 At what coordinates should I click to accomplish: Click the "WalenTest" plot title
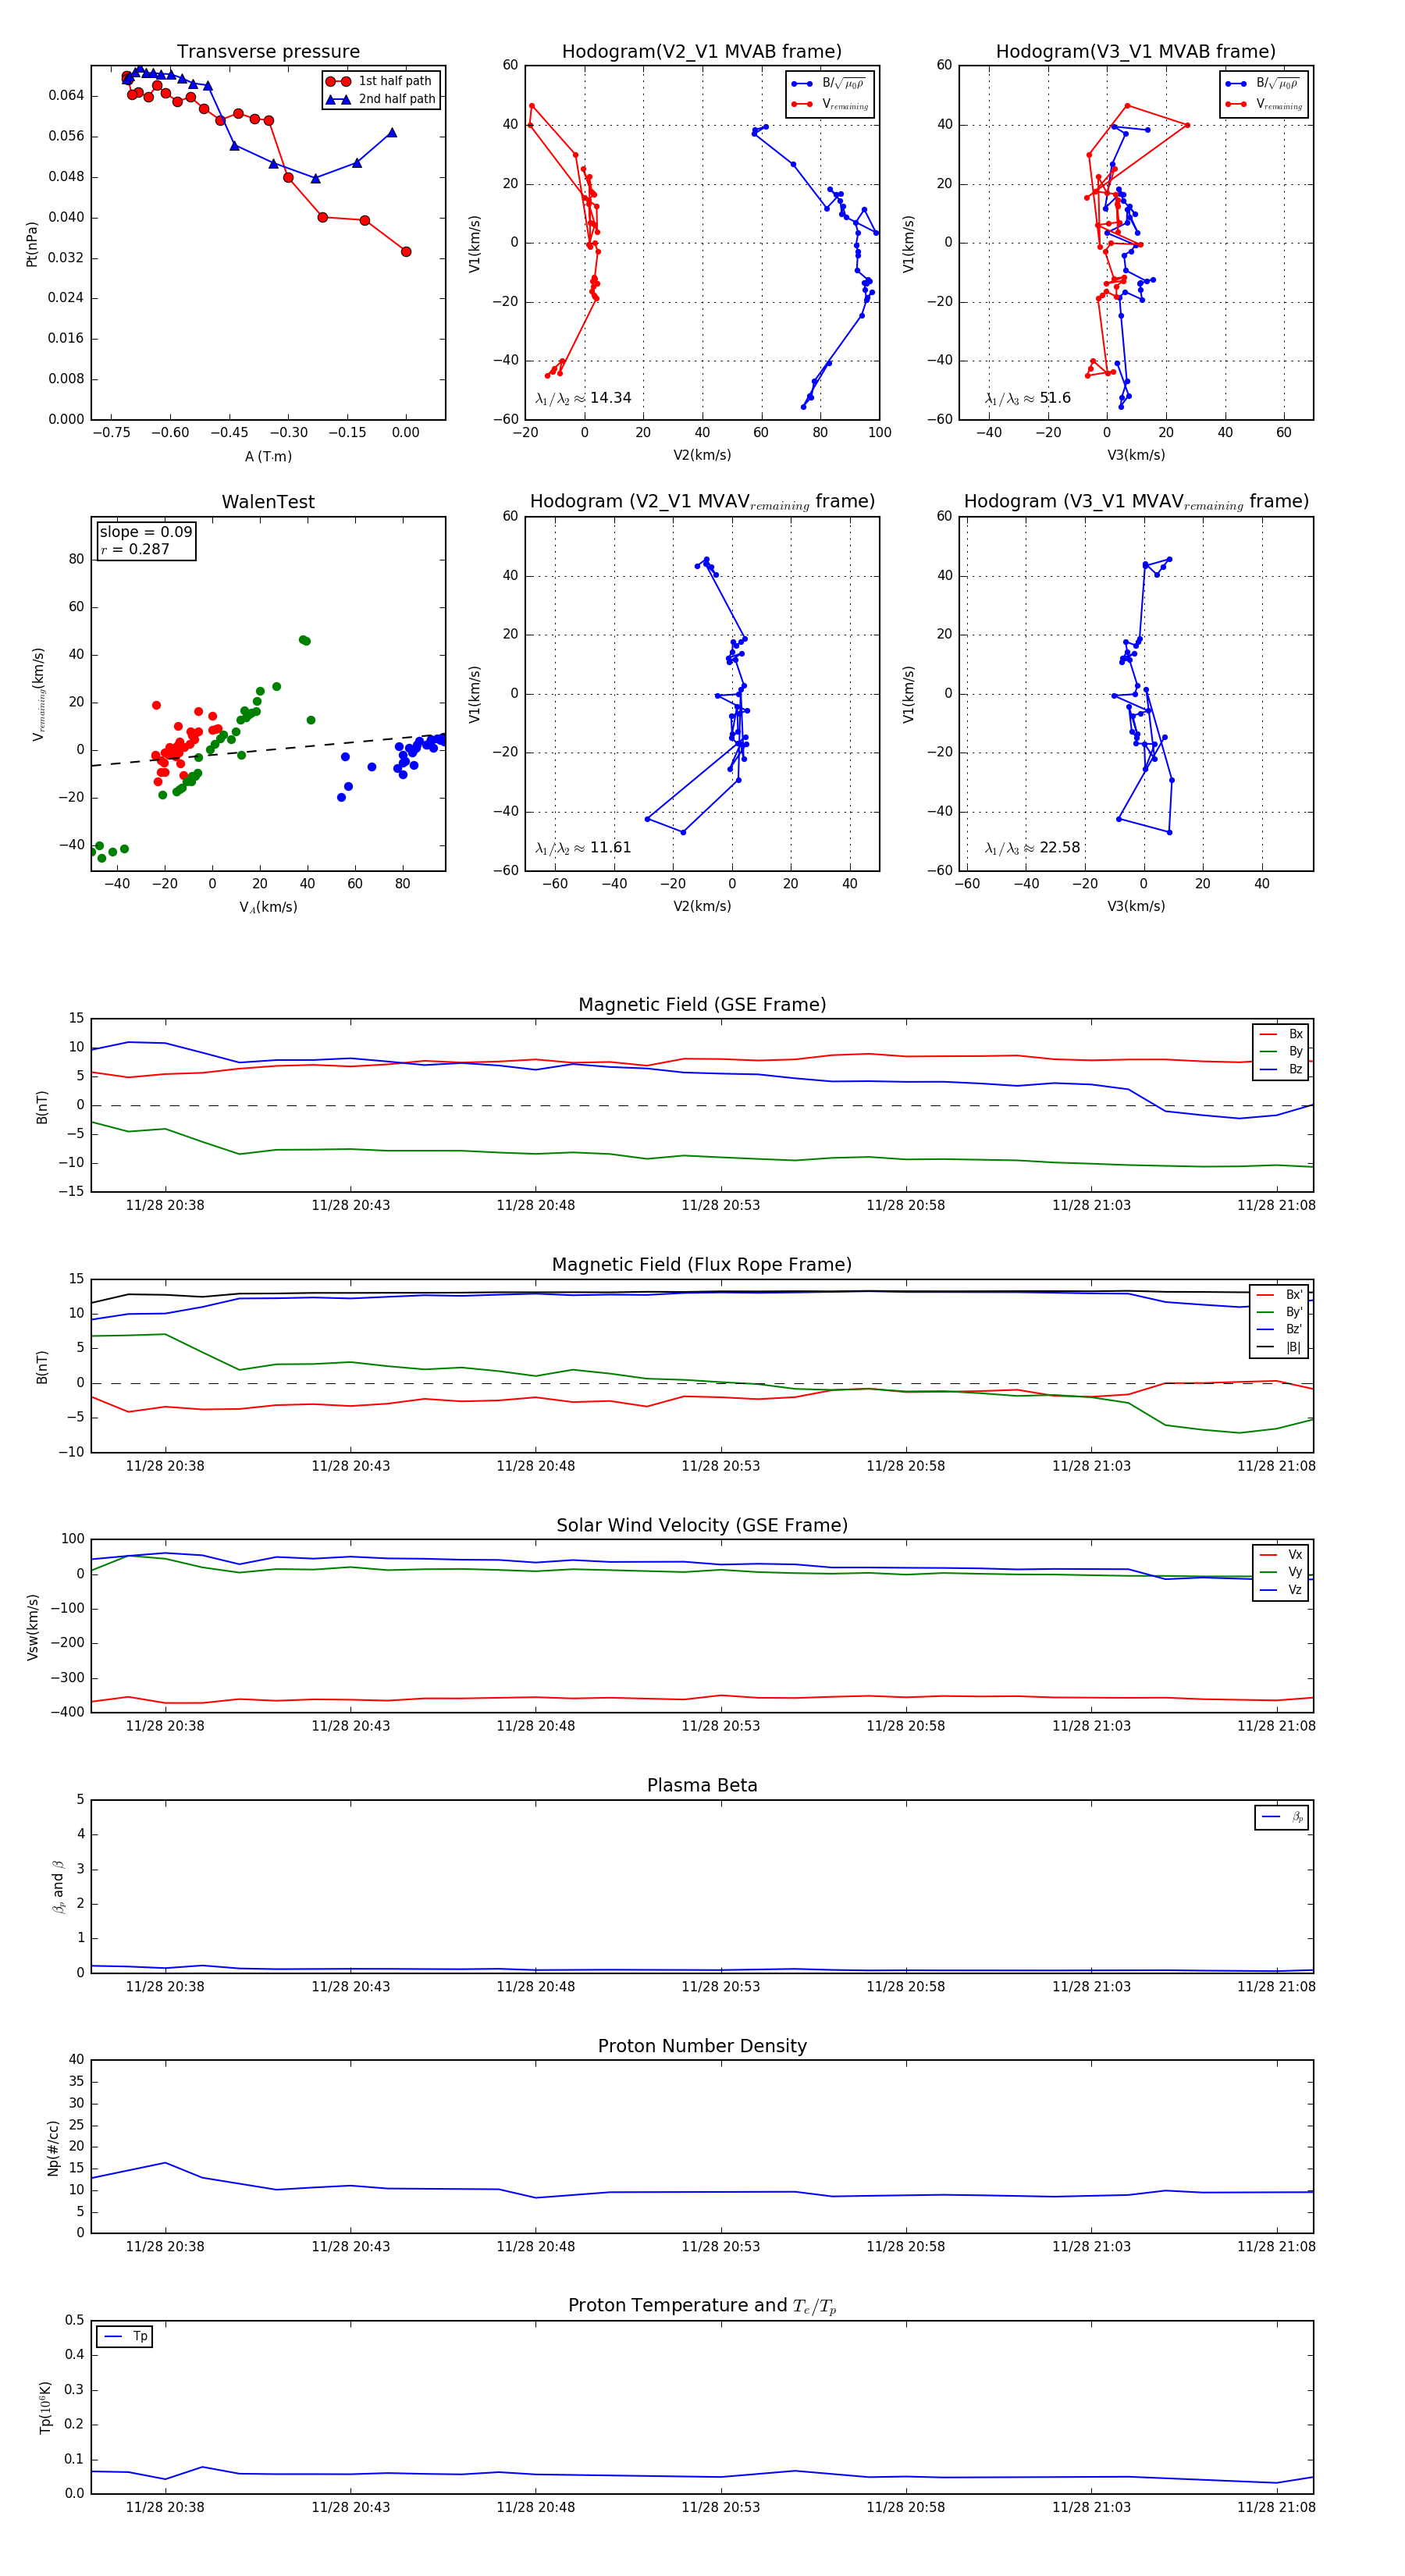pos(268,502)
